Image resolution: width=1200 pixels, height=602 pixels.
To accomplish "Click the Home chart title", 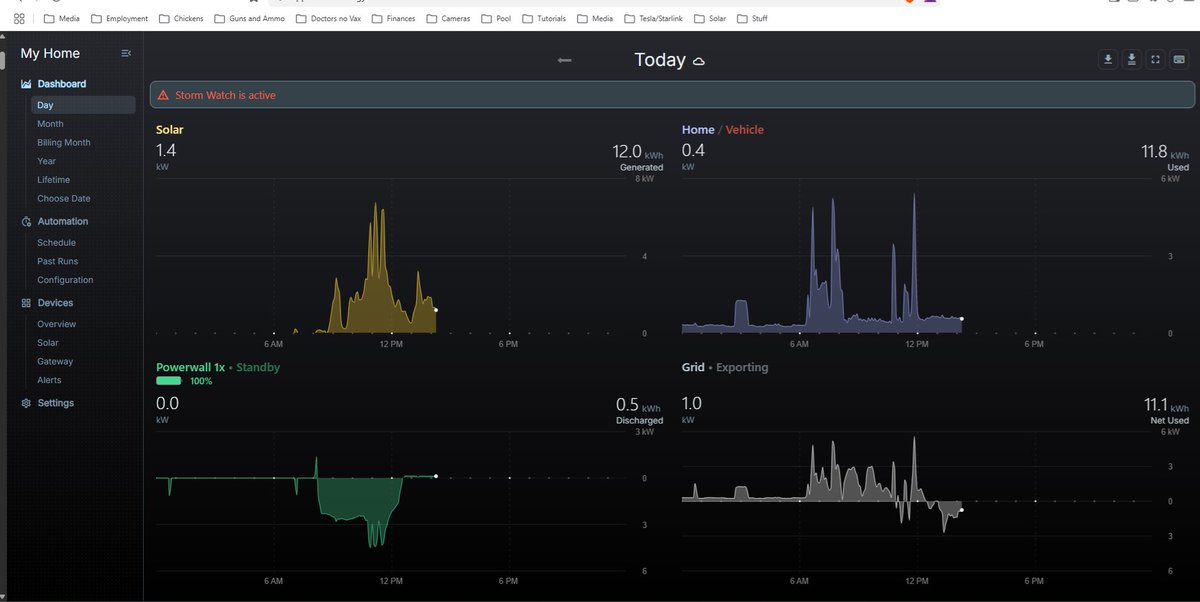I will pos(698,130).
